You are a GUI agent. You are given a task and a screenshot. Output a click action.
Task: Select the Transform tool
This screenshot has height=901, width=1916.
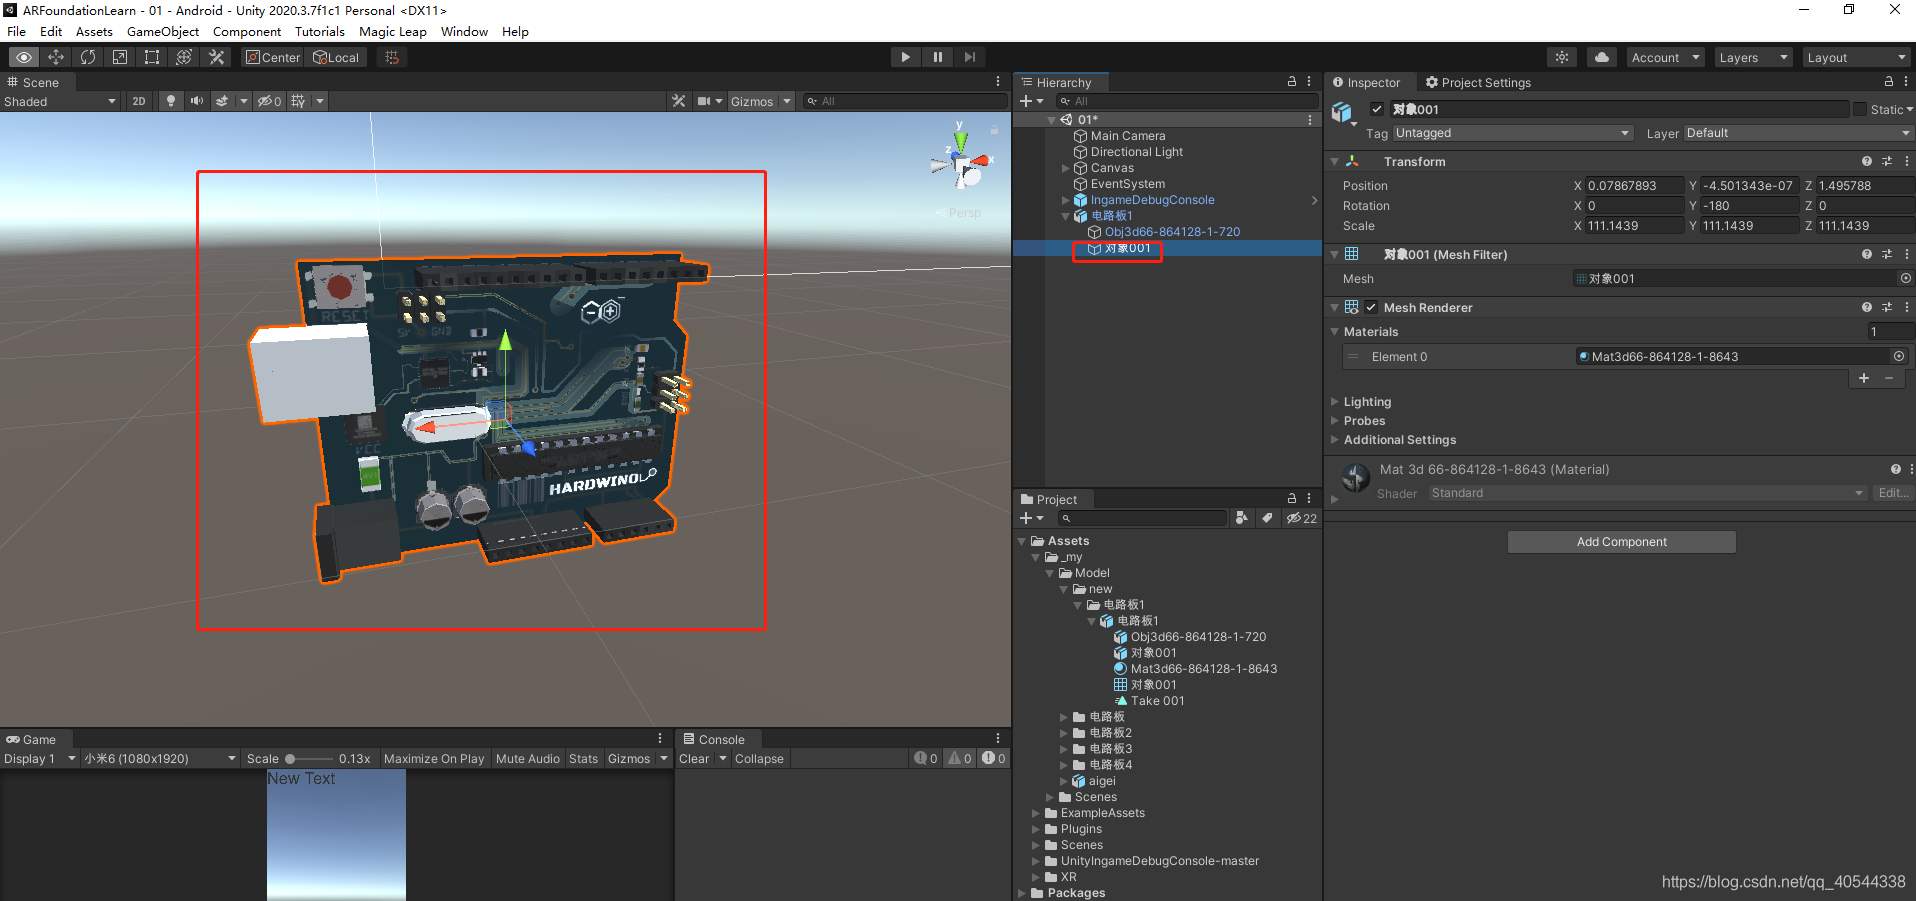pyautogui.click(x=184, y=57)
